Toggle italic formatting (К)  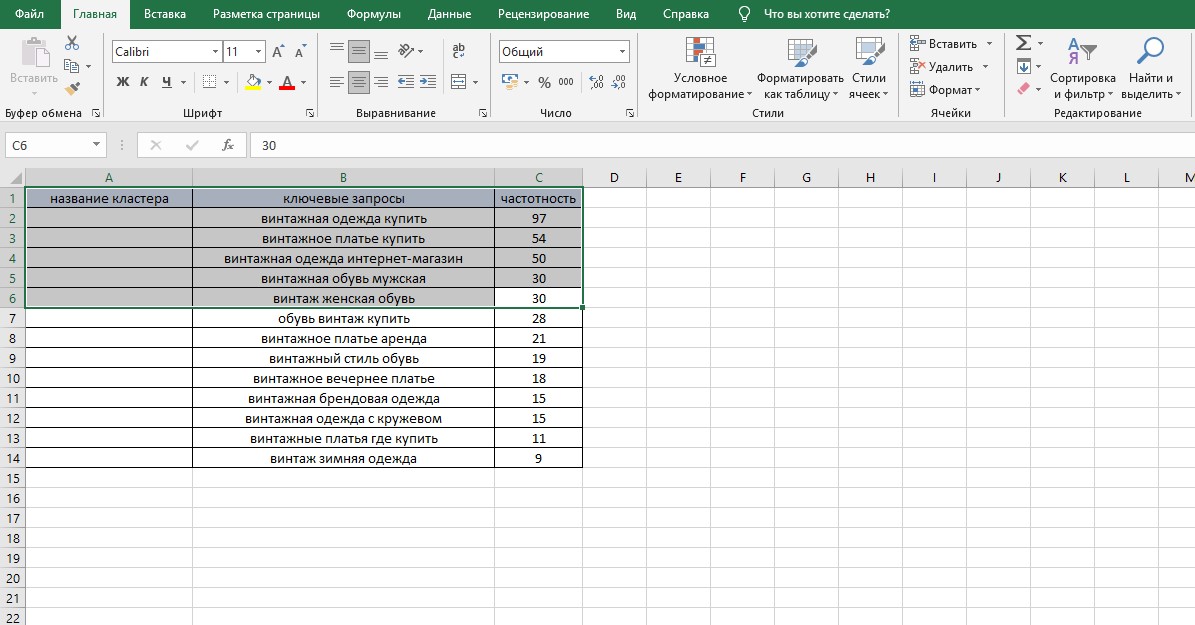[x=144, y=82]
